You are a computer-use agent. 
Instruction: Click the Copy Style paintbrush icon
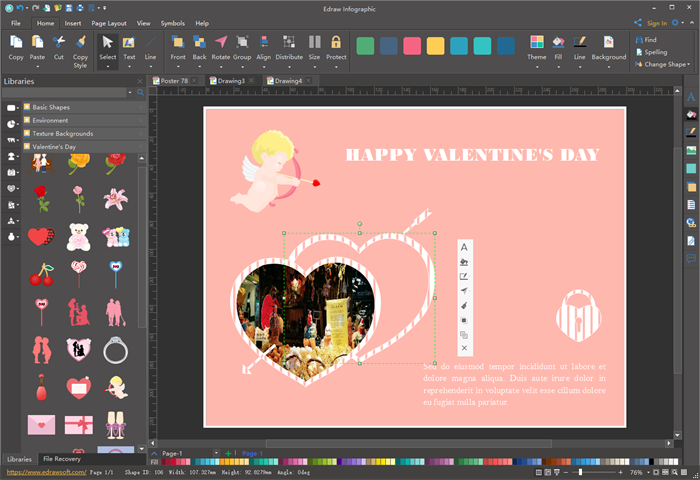coord(80,43)
